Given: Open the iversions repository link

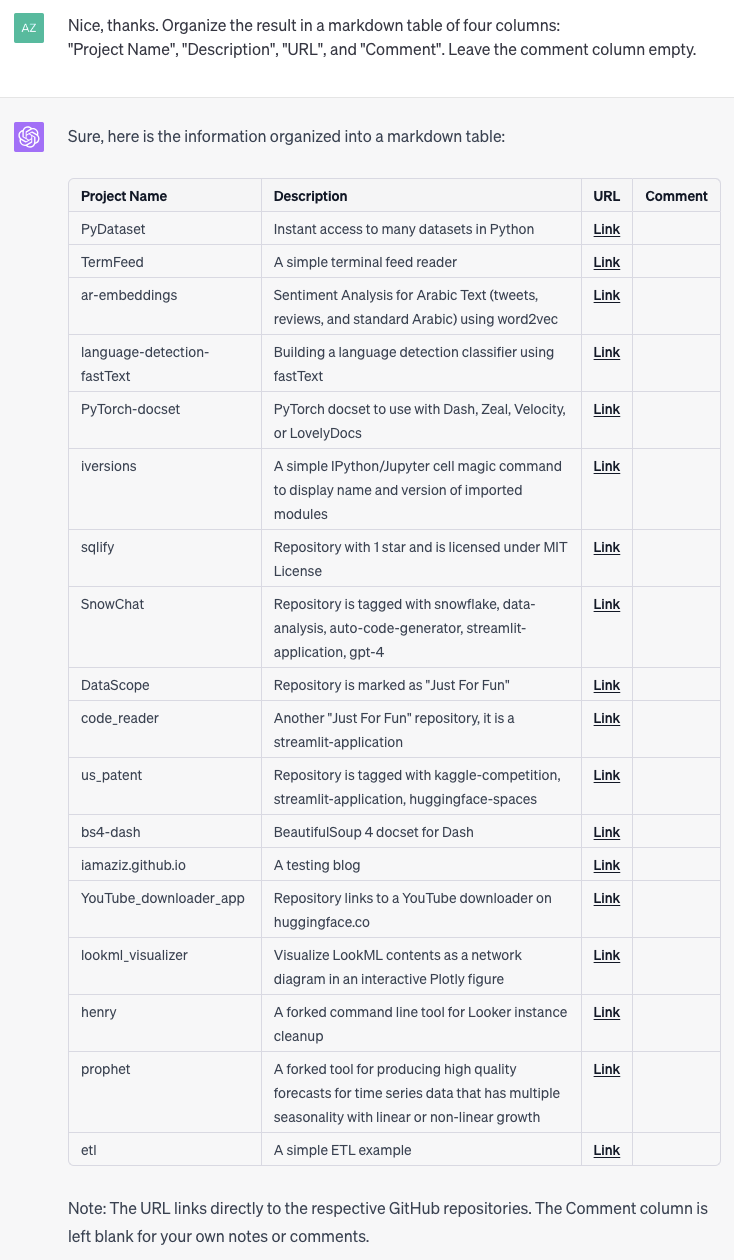Looking at the screenshot, I should click(606, 466).
